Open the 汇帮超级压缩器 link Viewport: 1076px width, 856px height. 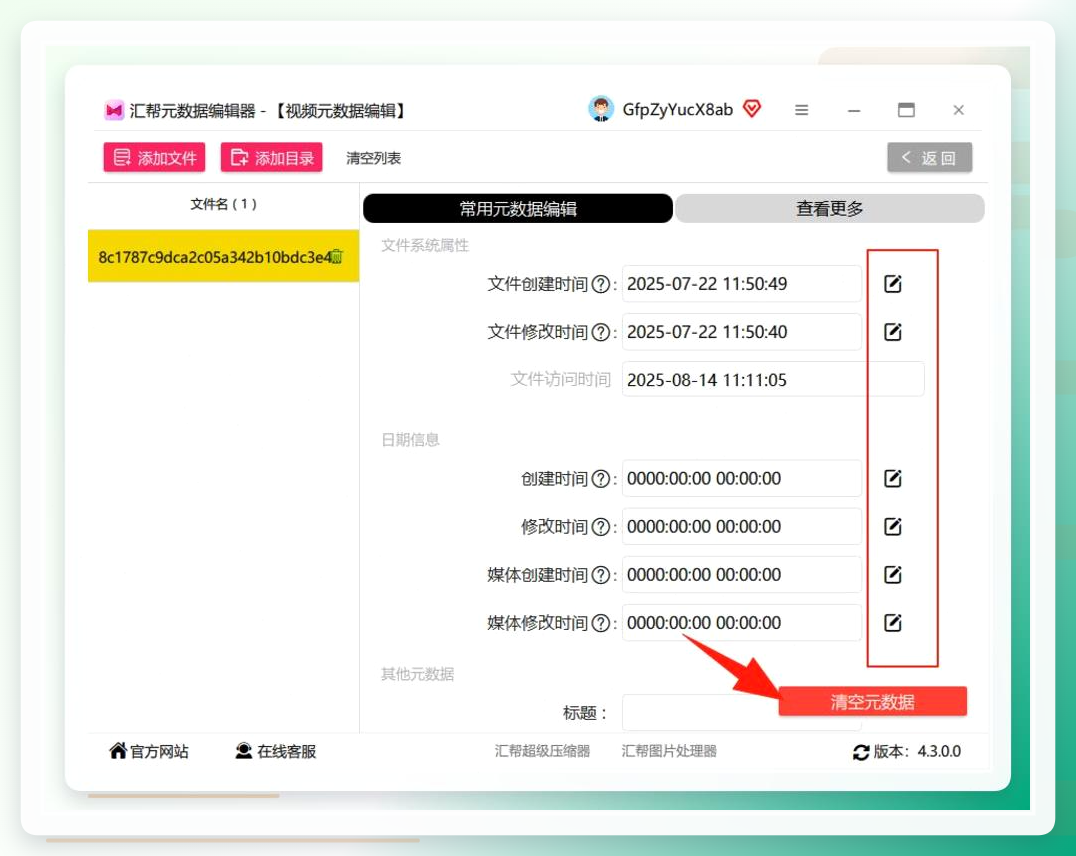click(542, 752)
